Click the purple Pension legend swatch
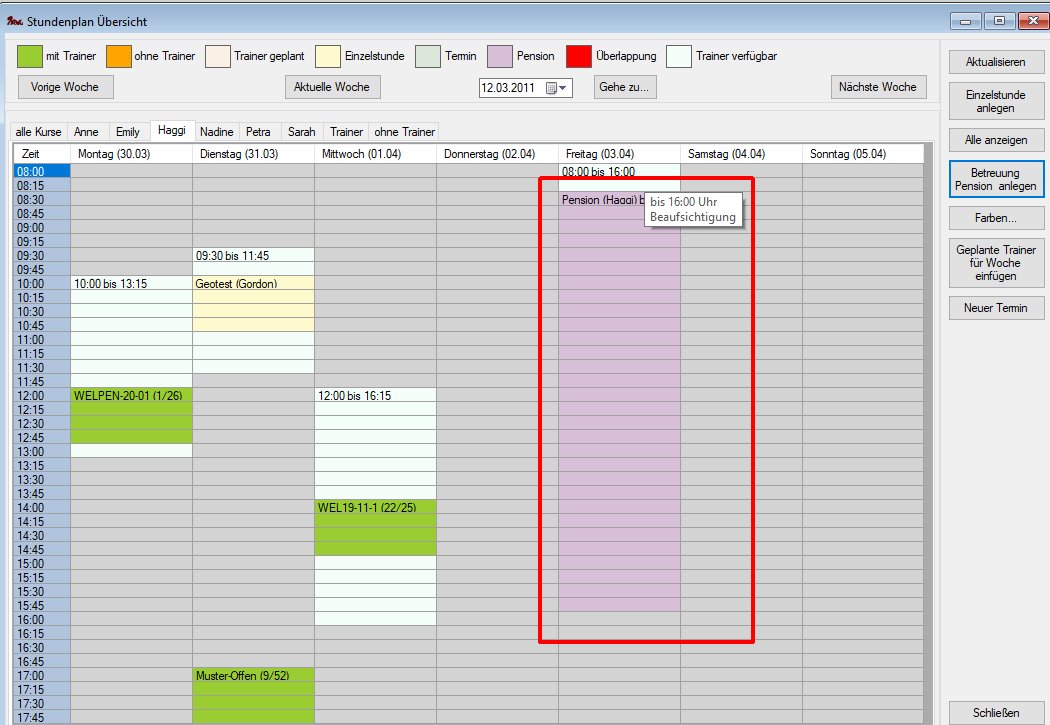1050x725 pixels. pyautogui.click(x=499, y=56)
